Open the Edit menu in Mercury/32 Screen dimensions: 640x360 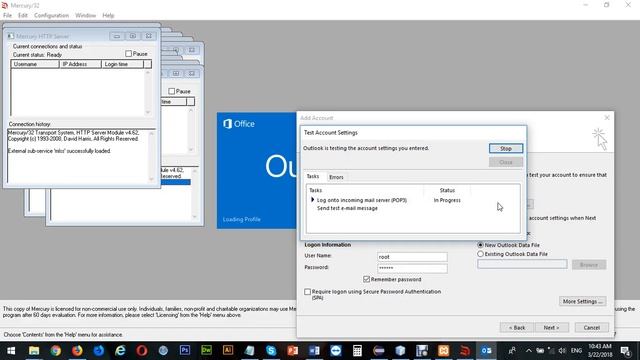click(x=23, y=15)
